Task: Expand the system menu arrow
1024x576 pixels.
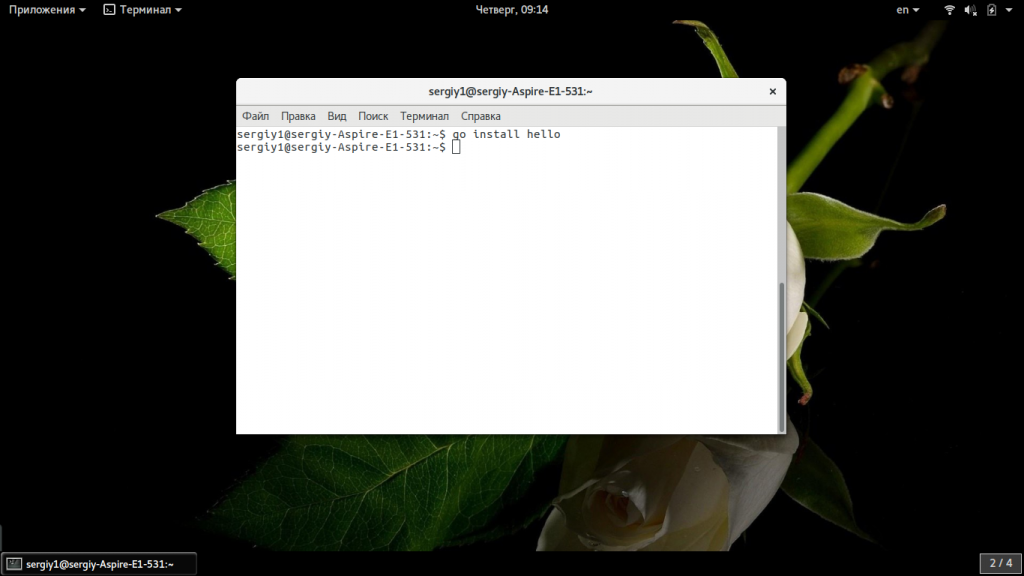Action: pos(1008,10)
